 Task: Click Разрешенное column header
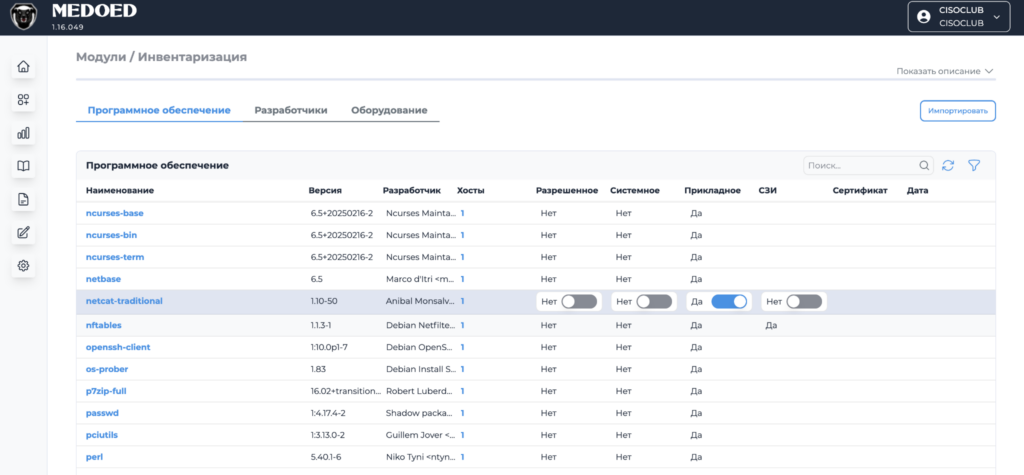click(x=567, y=191)
